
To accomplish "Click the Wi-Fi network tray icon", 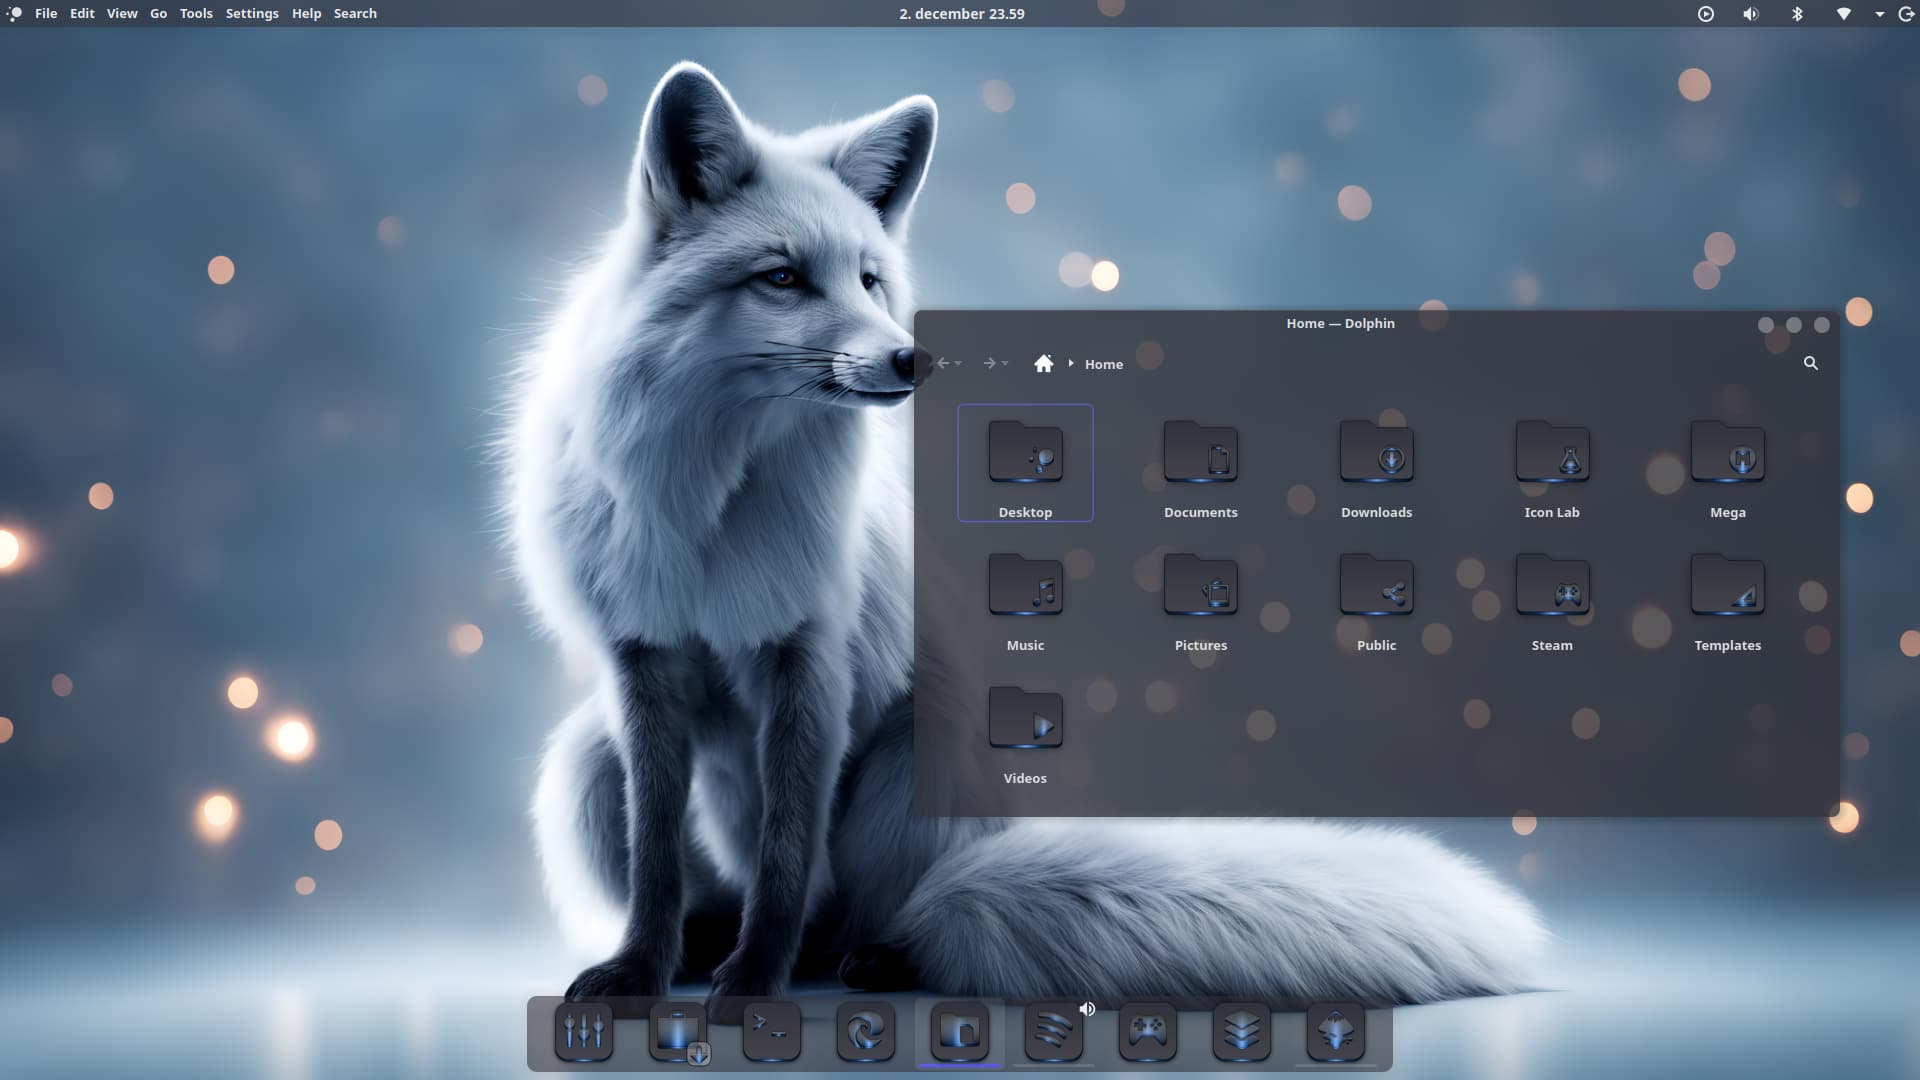I will [x=1843, y=14].
